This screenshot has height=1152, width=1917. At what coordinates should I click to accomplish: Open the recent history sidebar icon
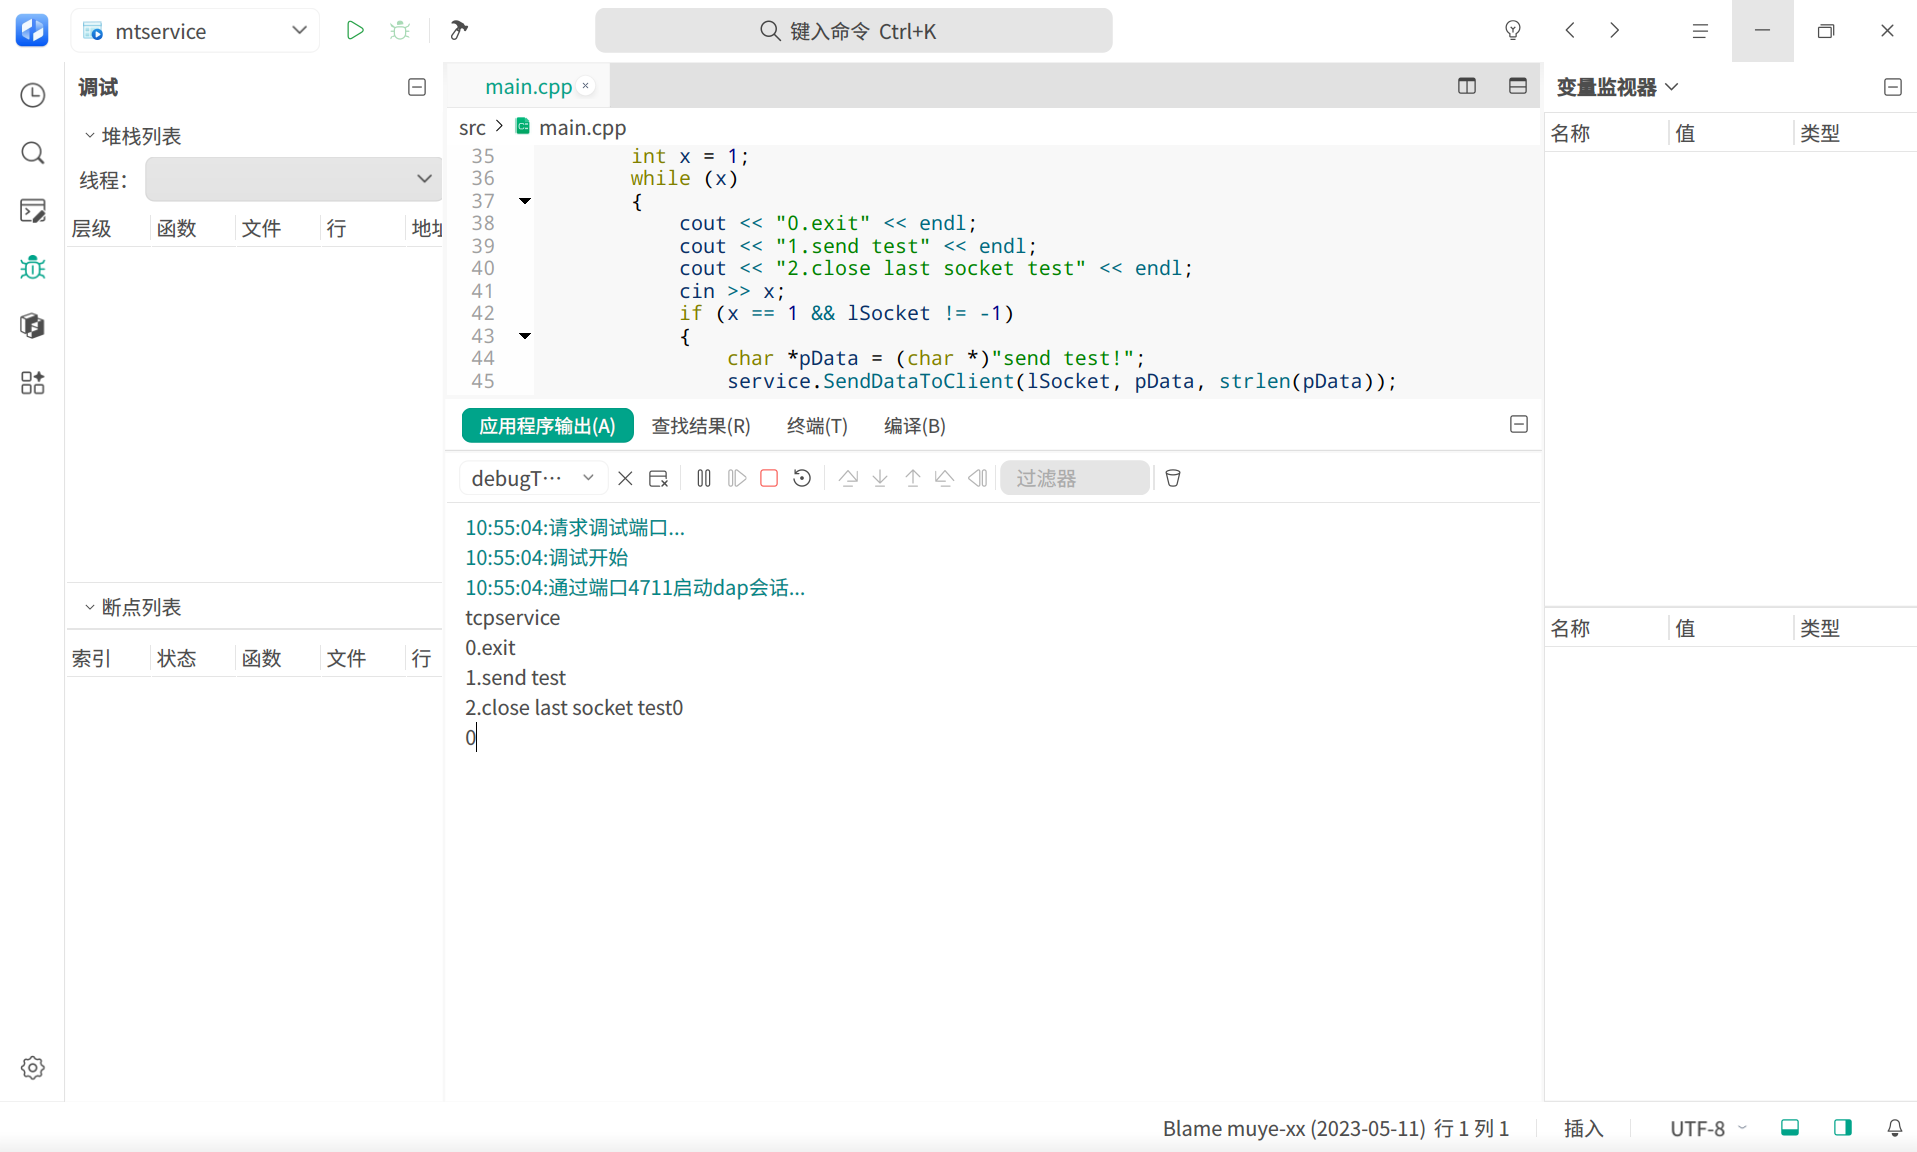pos(33,95)
